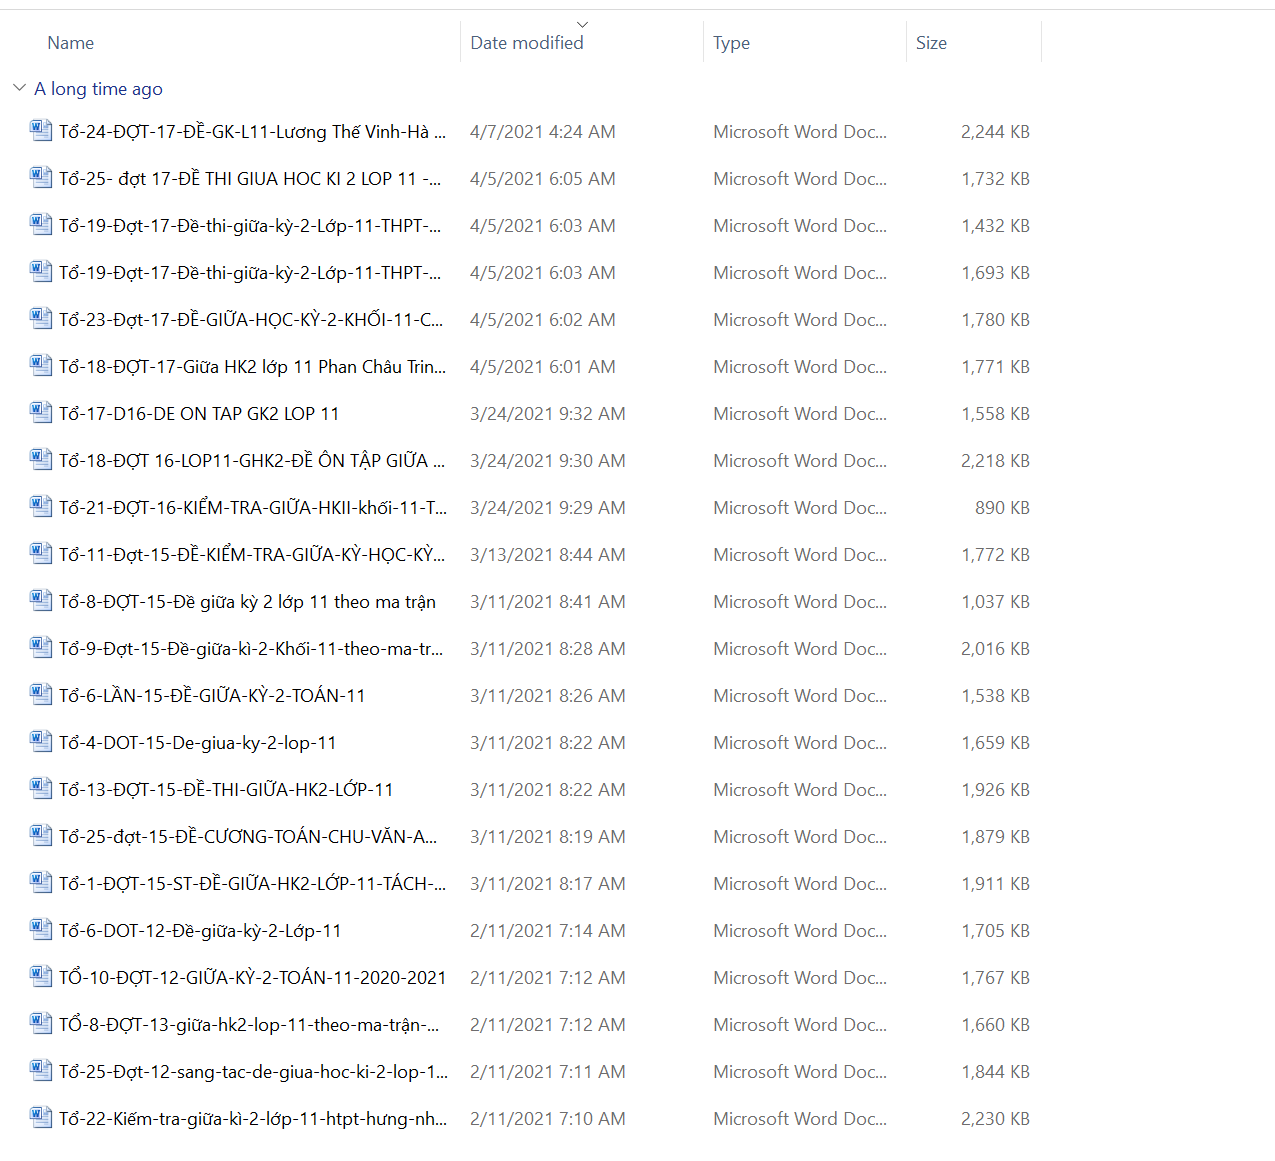Sort files by Size column header
Screen dimensions: 1275x1161
click(930, 43)
